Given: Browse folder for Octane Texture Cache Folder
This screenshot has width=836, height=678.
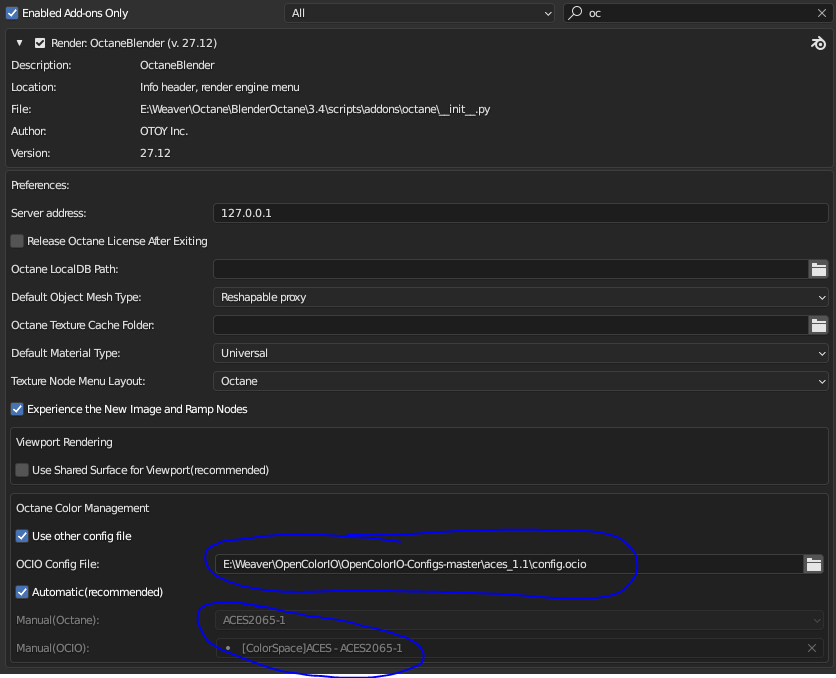Looking at the screenshot, I should click(x=818, y=325).
